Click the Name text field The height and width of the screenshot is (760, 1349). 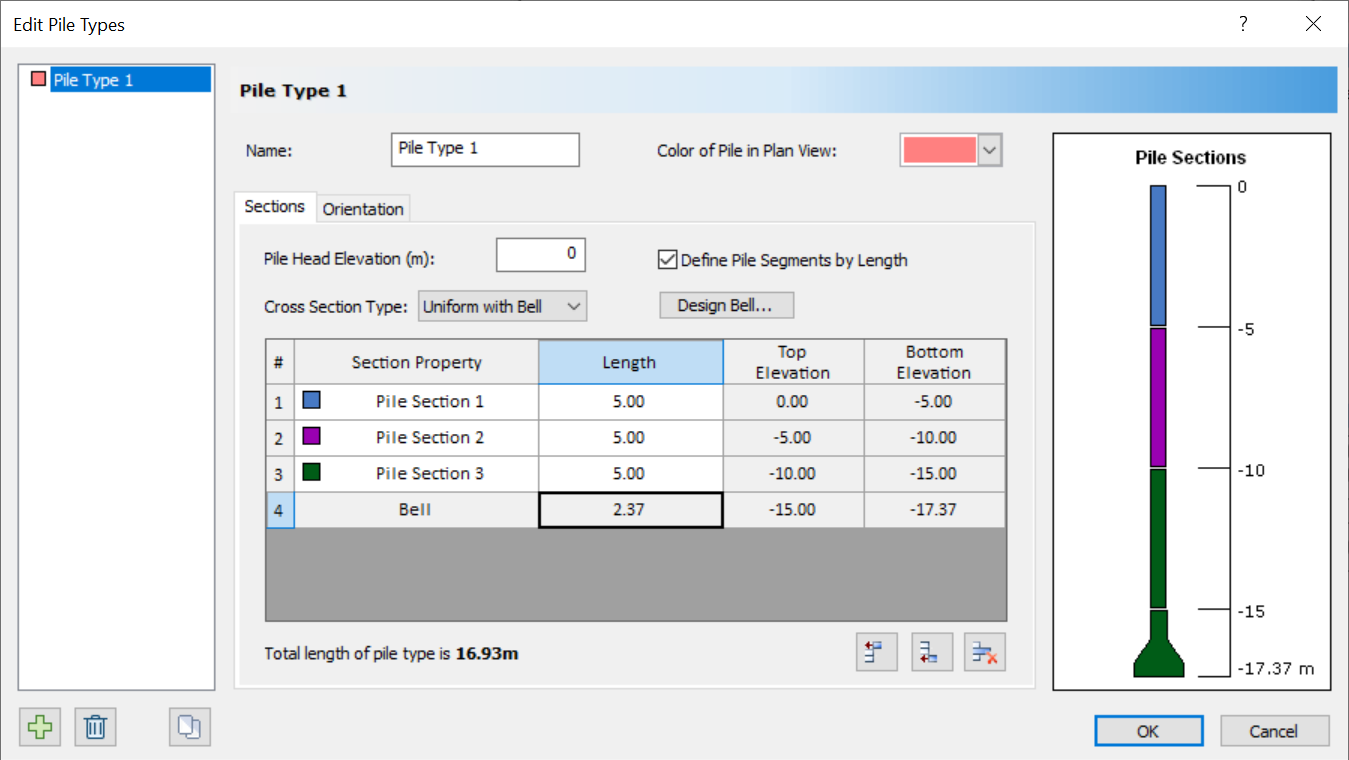coord(485,149)
